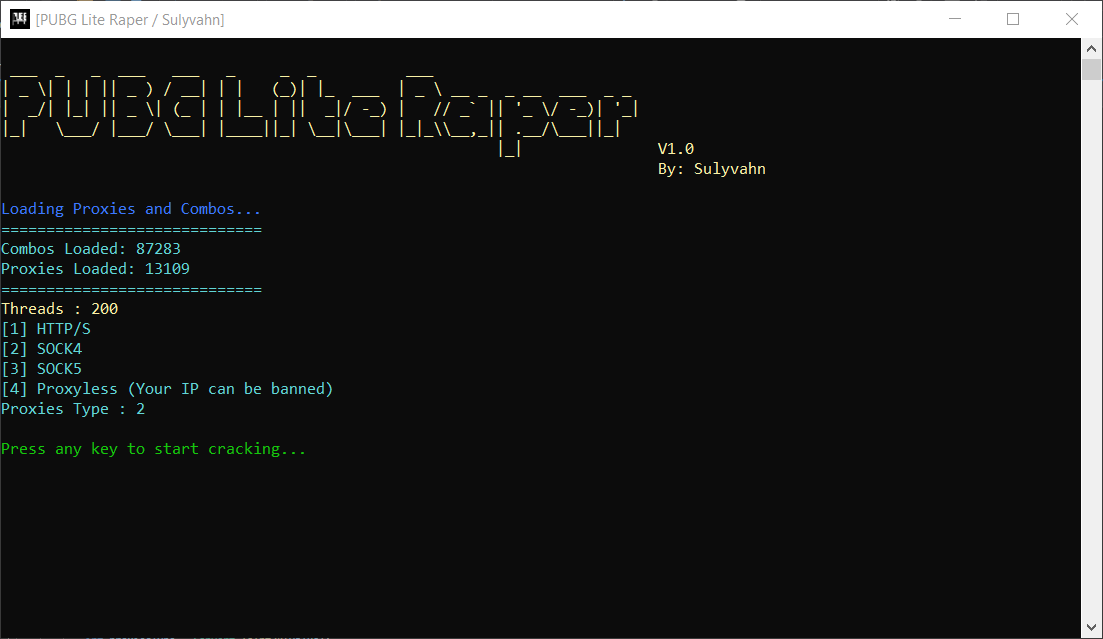Click the 'Combos Loaded: 87283' line
Image resolution: width=1103 pixels, height=639 pixels.
click(x=91, y=249)
